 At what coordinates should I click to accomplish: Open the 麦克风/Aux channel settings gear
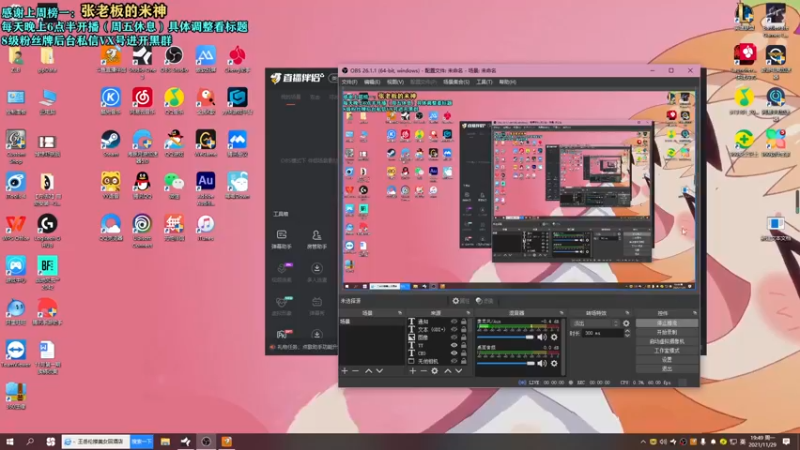tap(554, 337)
